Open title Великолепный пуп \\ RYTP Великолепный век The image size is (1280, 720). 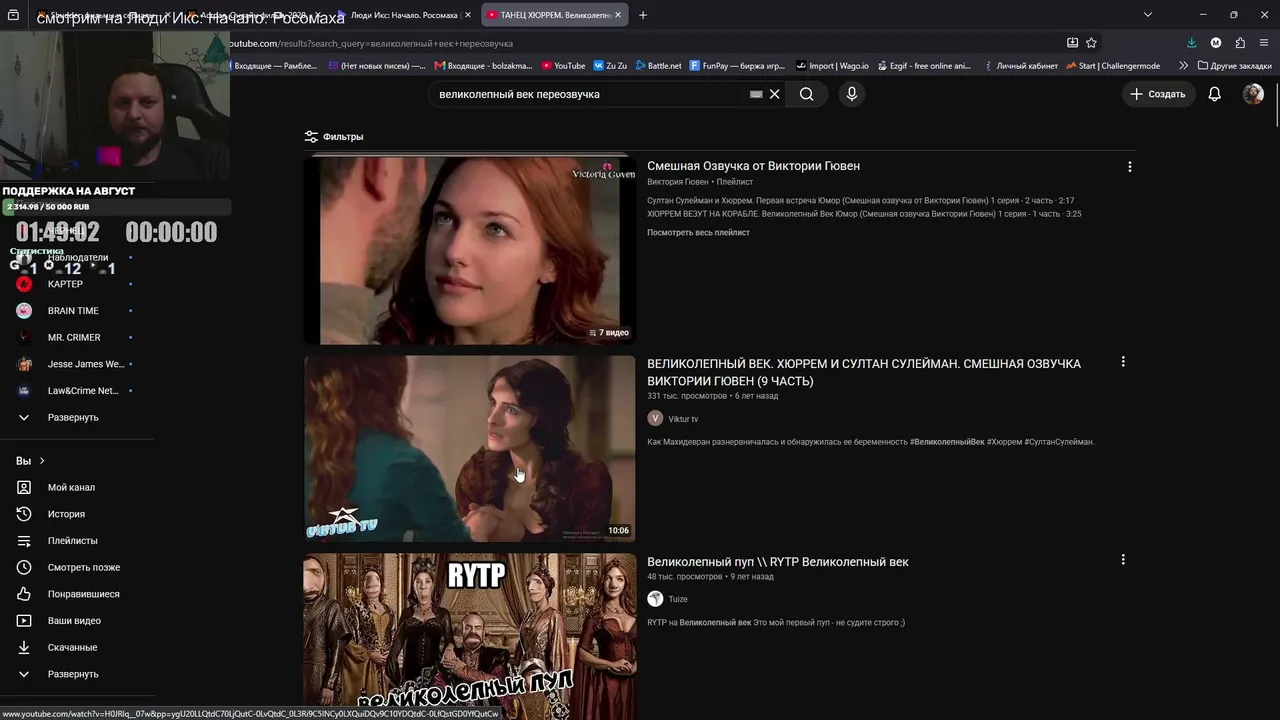[x=778, y=562]
